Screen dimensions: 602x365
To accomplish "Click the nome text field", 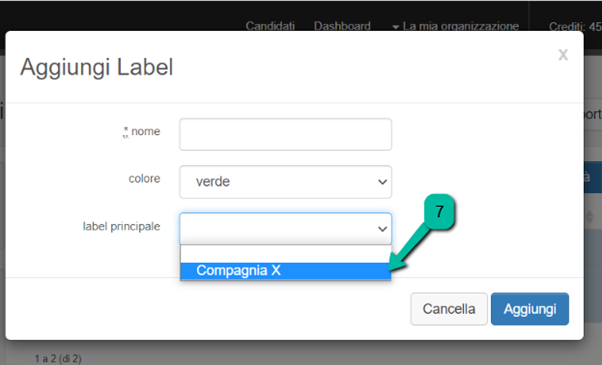I will click(285, 134).
